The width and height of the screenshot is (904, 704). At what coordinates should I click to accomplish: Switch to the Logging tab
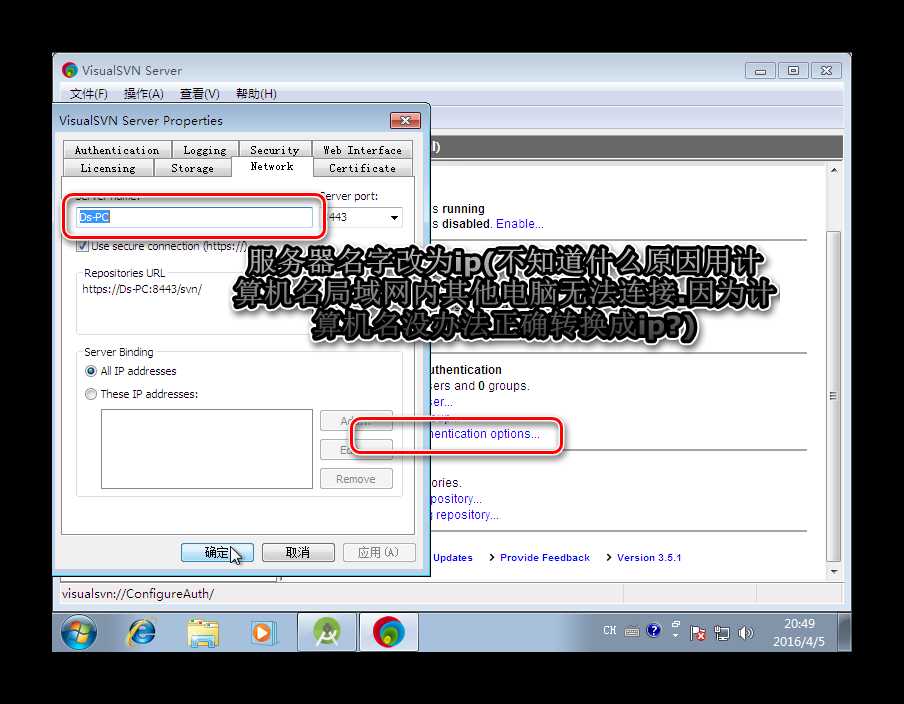(x=205, y=150)
